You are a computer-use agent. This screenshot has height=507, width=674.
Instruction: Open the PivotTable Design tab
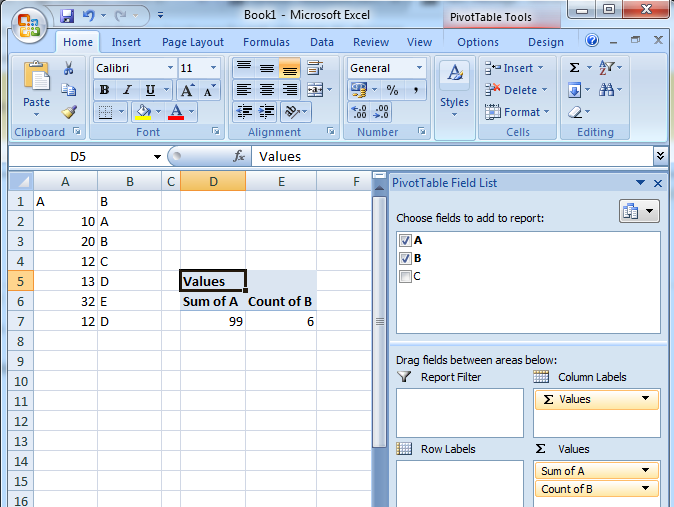pyautogui.click(x=546, y=42)
